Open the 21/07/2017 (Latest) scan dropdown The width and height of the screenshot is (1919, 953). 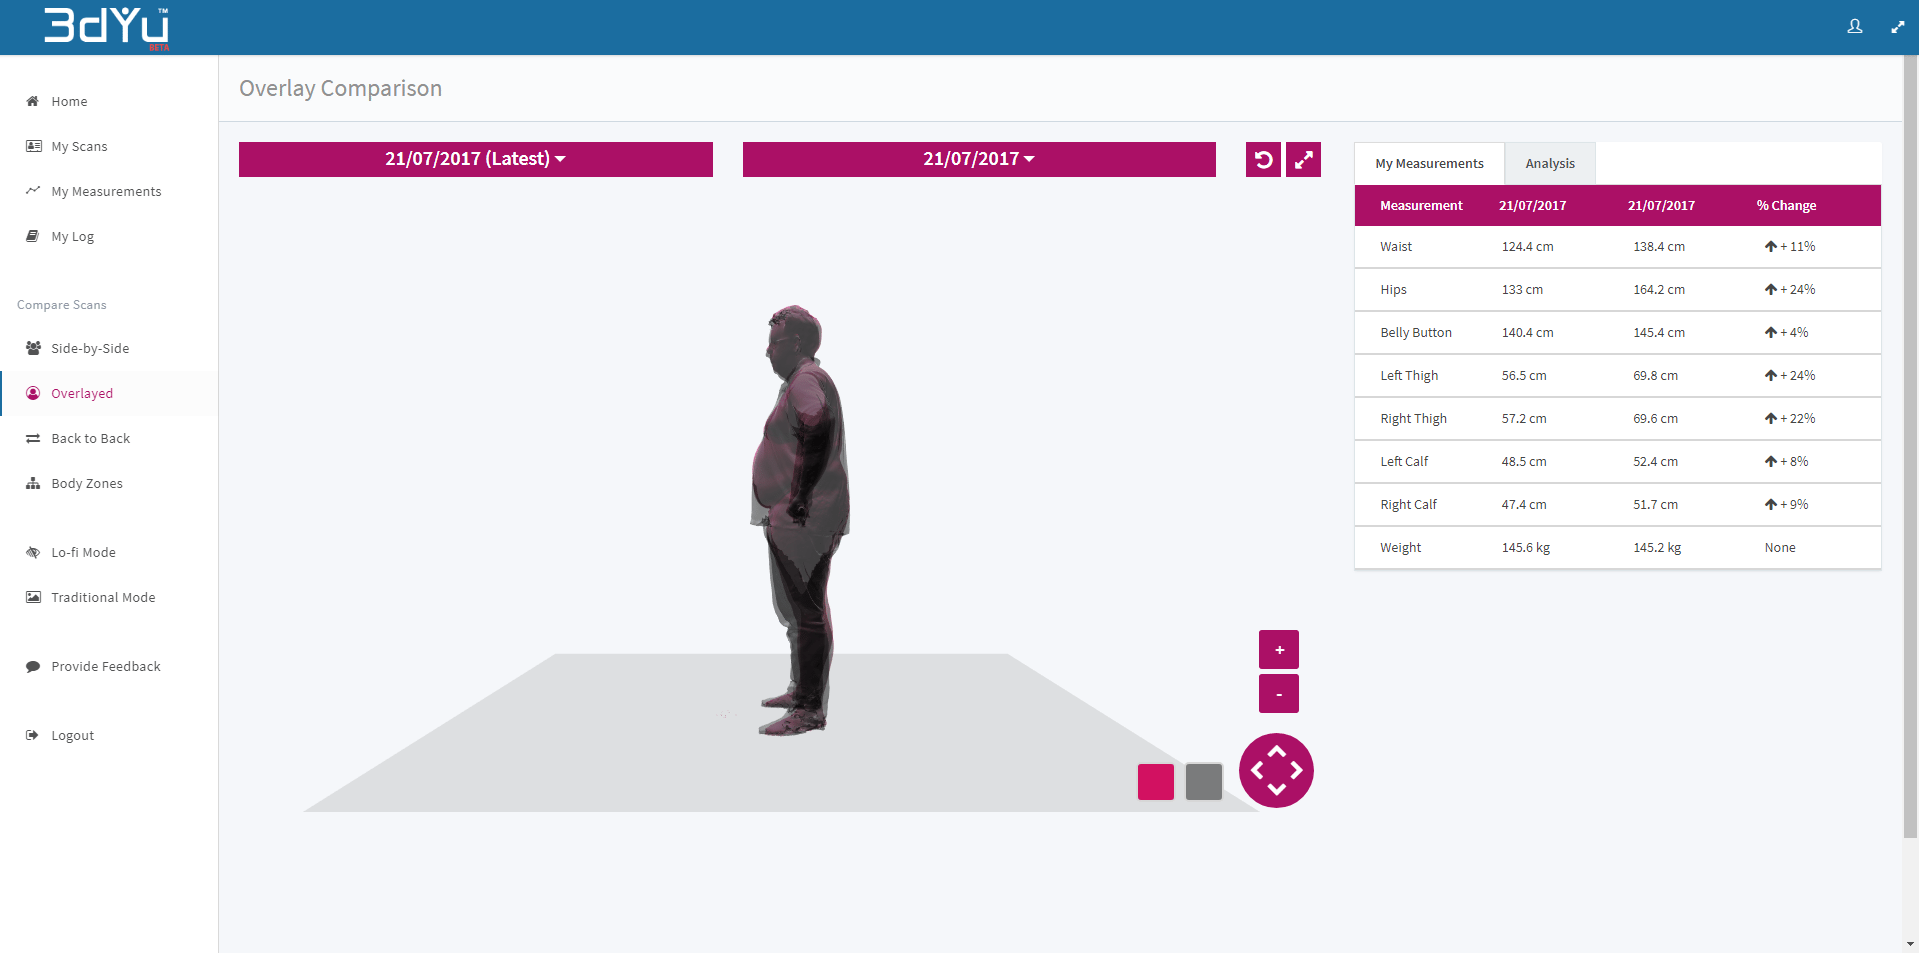(475, 159)
